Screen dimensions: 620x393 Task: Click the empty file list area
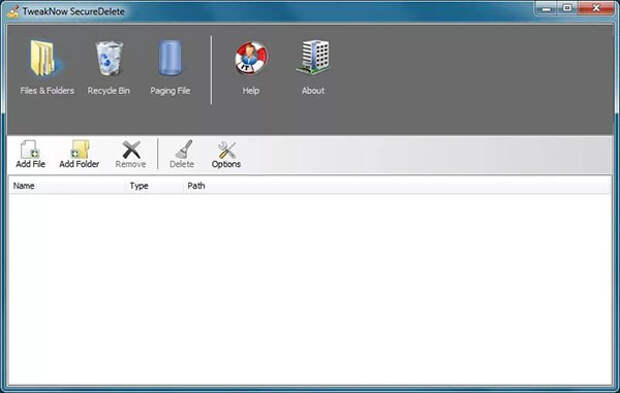coord(310,289)
